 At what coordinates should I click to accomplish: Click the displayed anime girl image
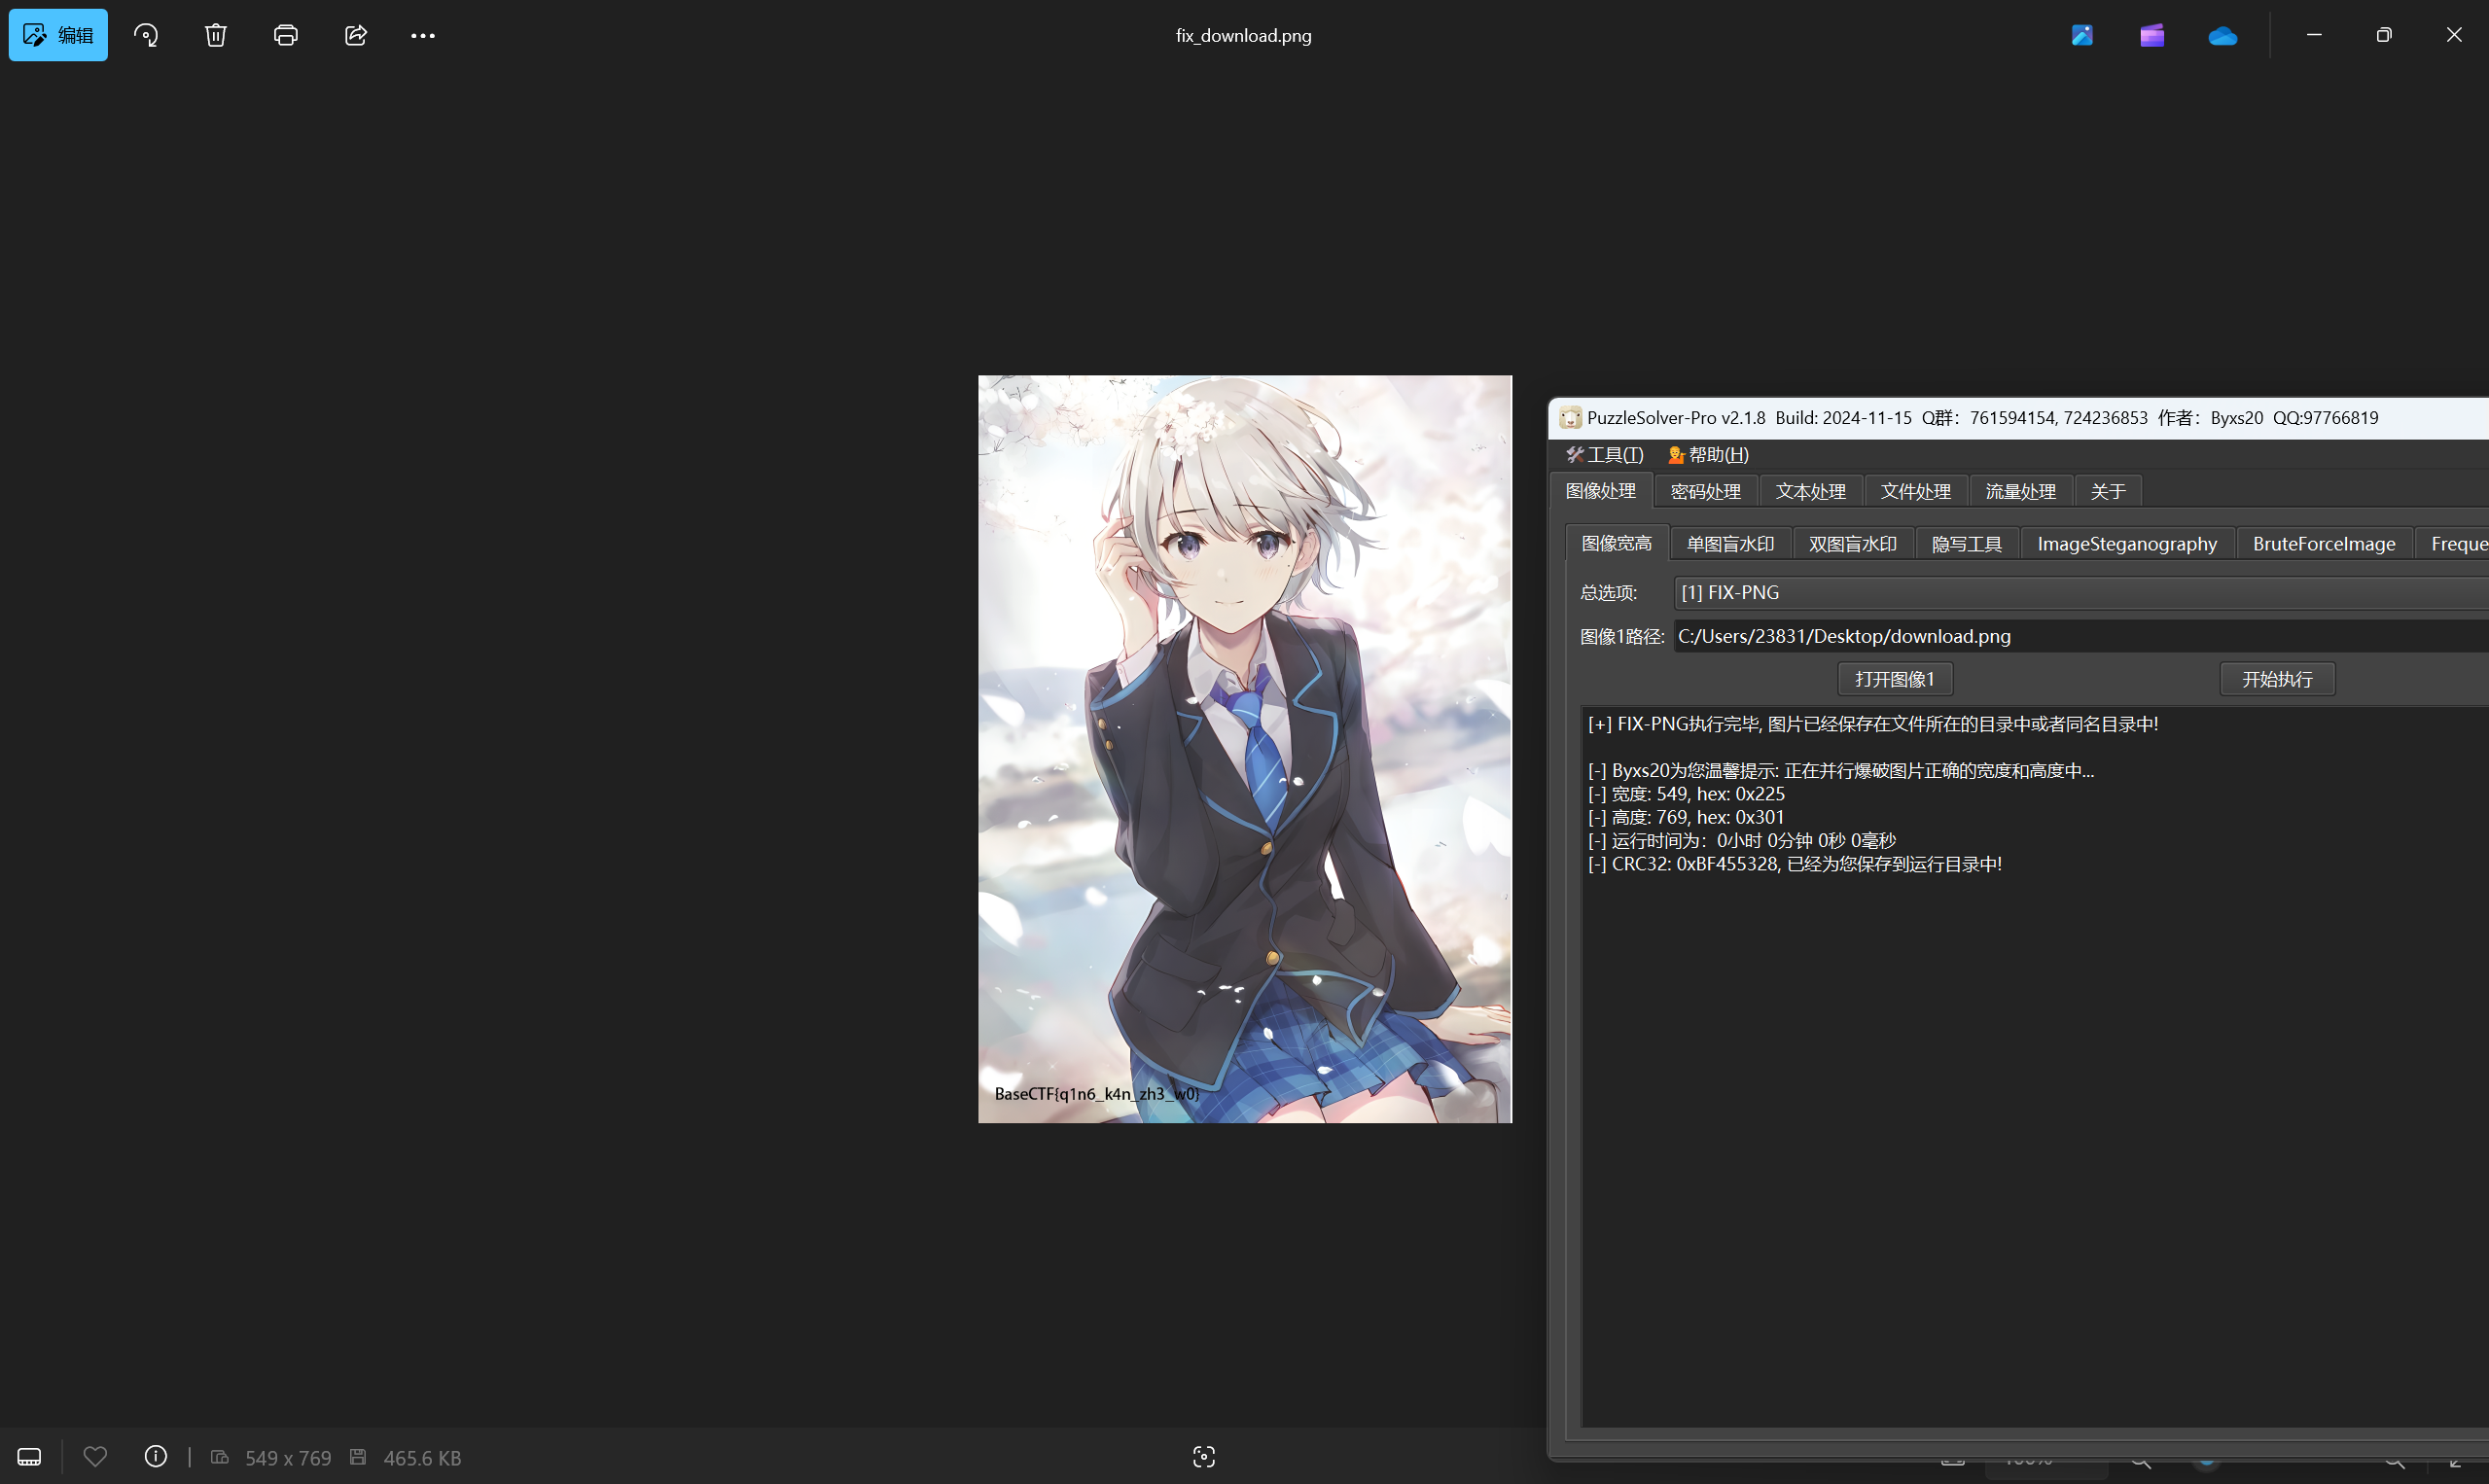1245,749
